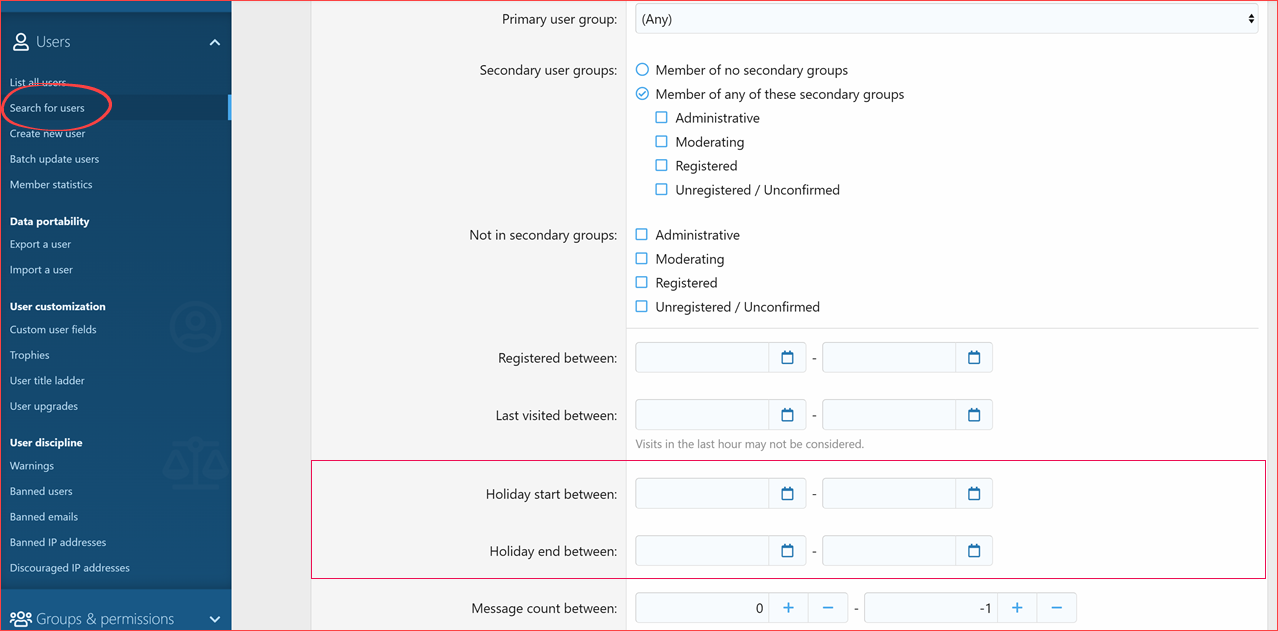The height and width of the screenshot is (631, 1278).
Task: Click the Create new user link
Action: pyautogui.click(x=47, y=133)
